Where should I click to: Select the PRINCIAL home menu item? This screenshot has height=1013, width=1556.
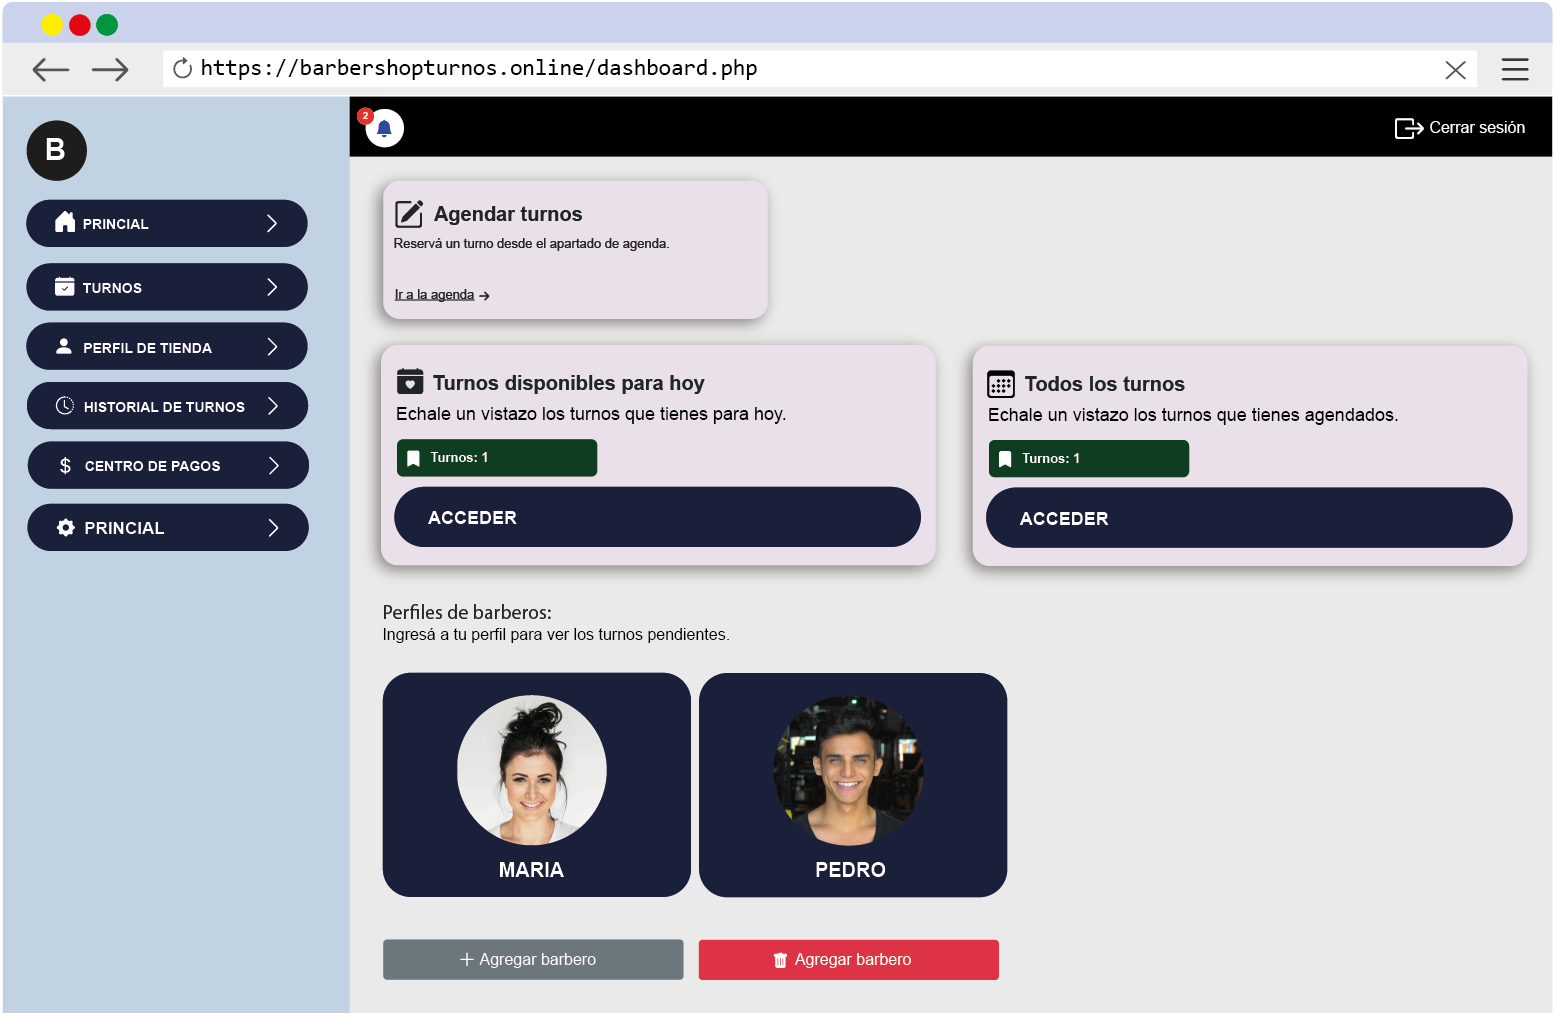coord(166,223)
